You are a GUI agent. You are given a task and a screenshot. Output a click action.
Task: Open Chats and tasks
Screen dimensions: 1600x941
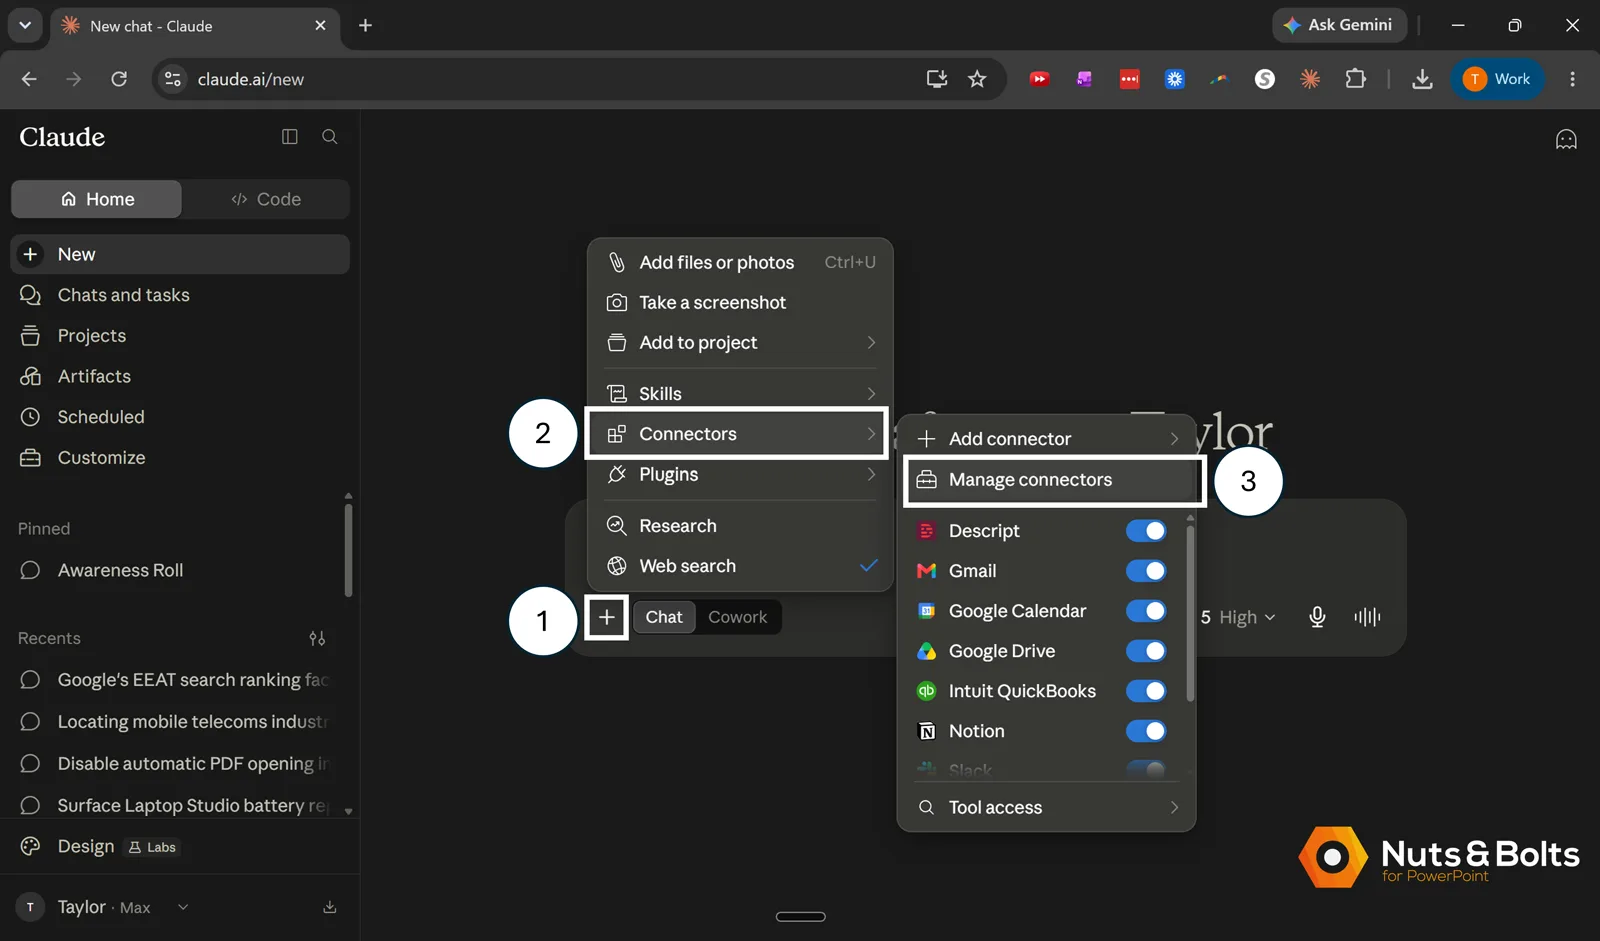click(x=180, y=295)
